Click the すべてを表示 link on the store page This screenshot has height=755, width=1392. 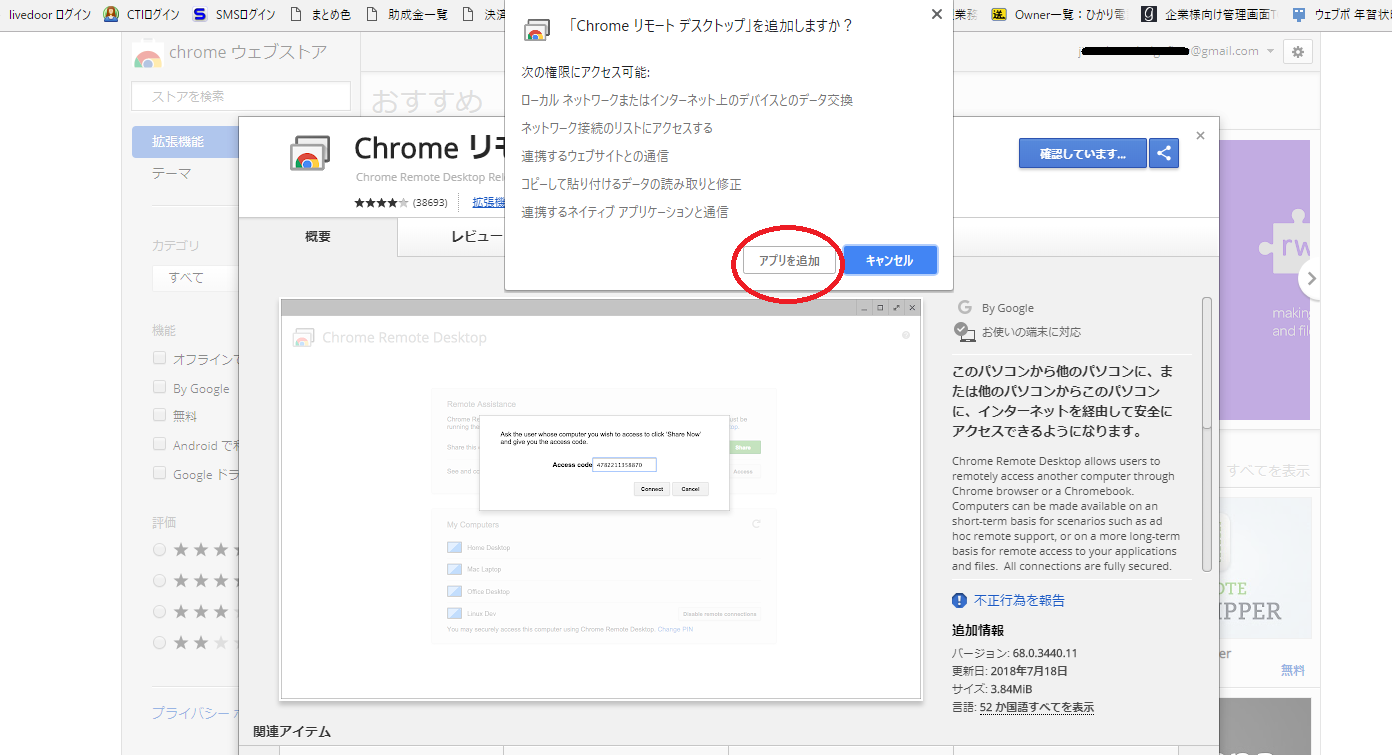pos(1267,470)
